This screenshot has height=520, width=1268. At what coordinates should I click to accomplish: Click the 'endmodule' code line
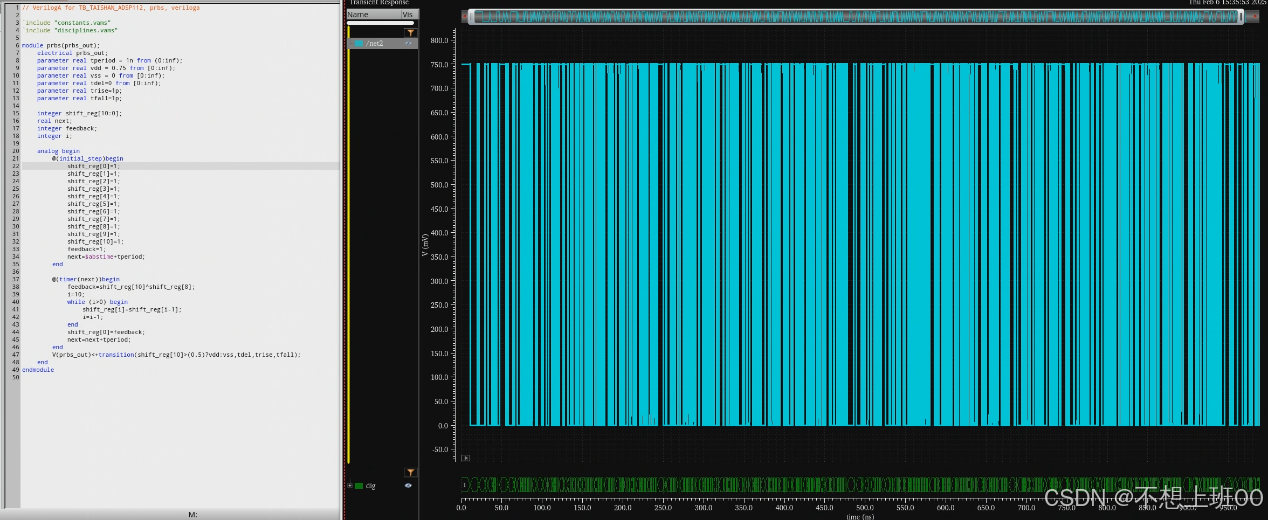[38, 370]
